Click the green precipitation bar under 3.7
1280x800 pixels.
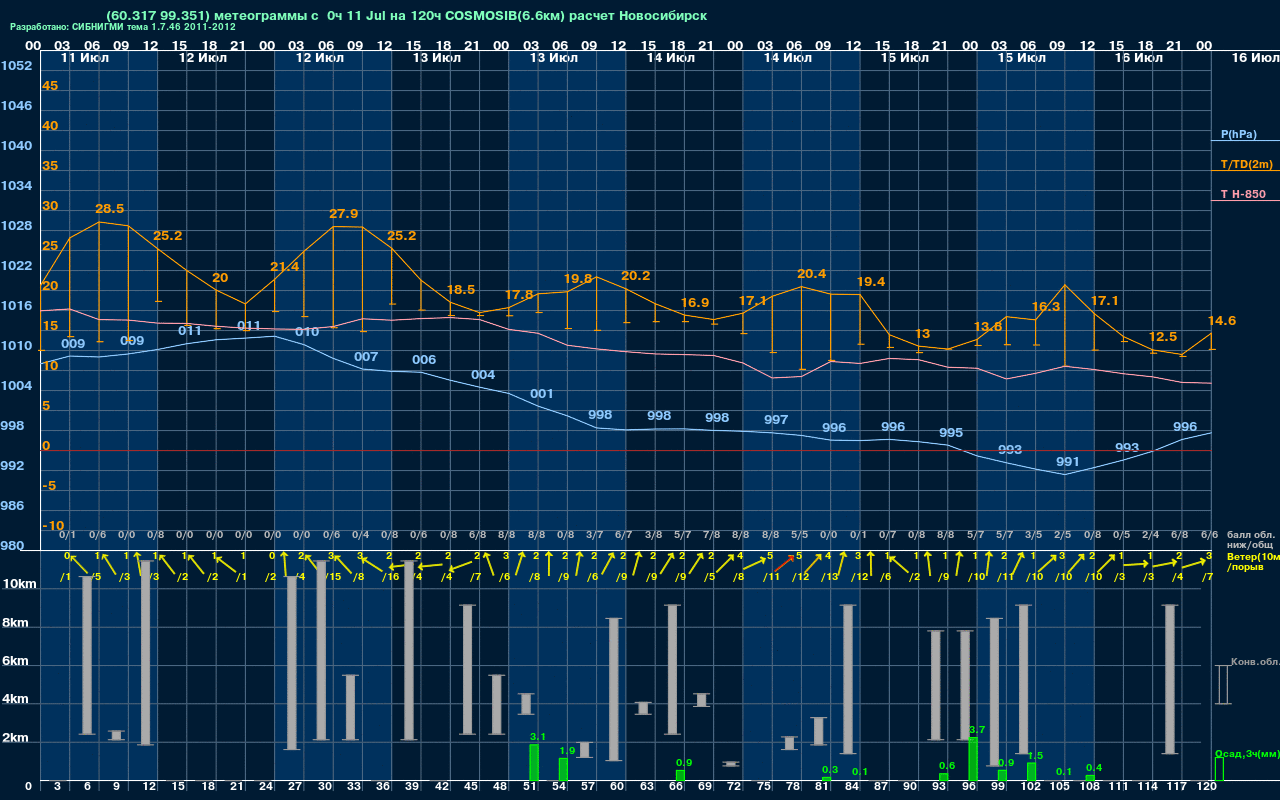coord(973,759)
